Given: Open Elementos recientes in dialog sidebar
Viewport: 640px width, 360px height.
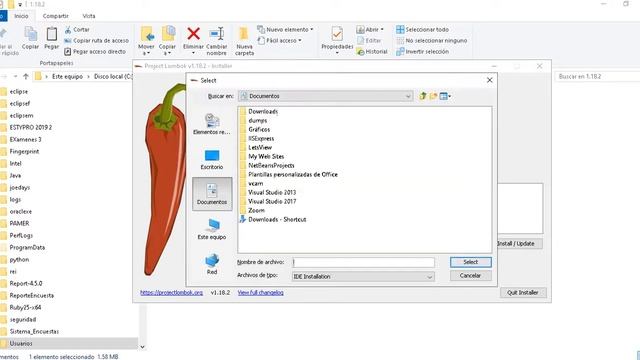Looking at the screenshot, I should point(211,124).
